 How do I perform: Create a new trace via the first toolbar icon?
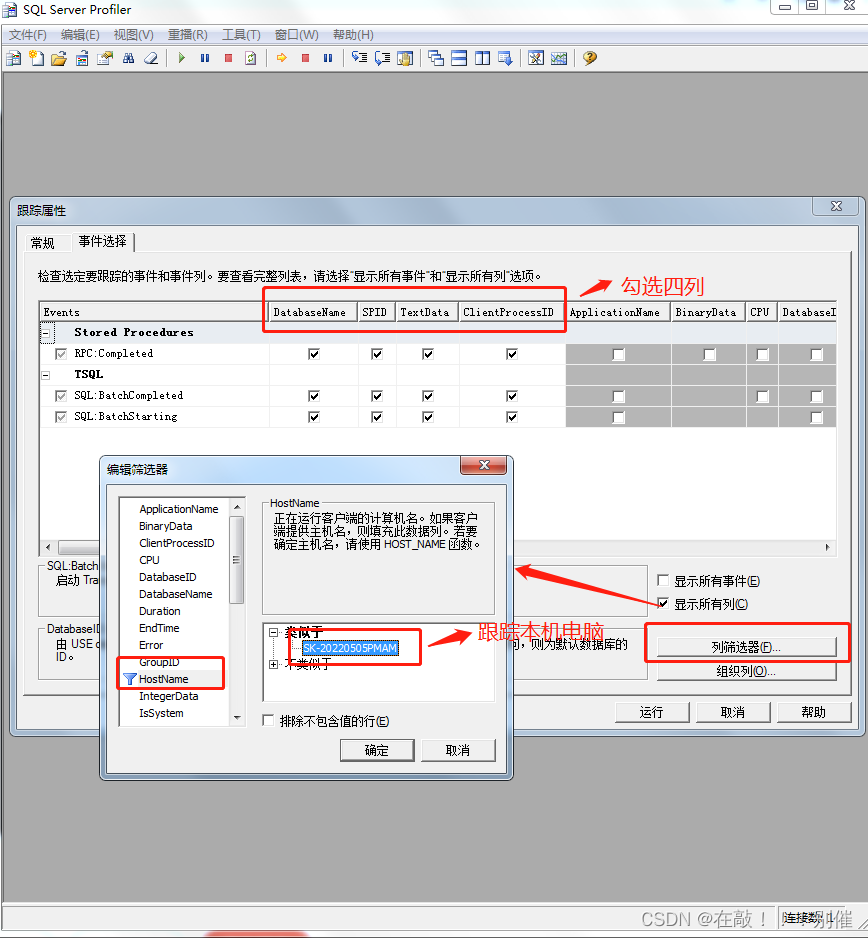(13, 58)
